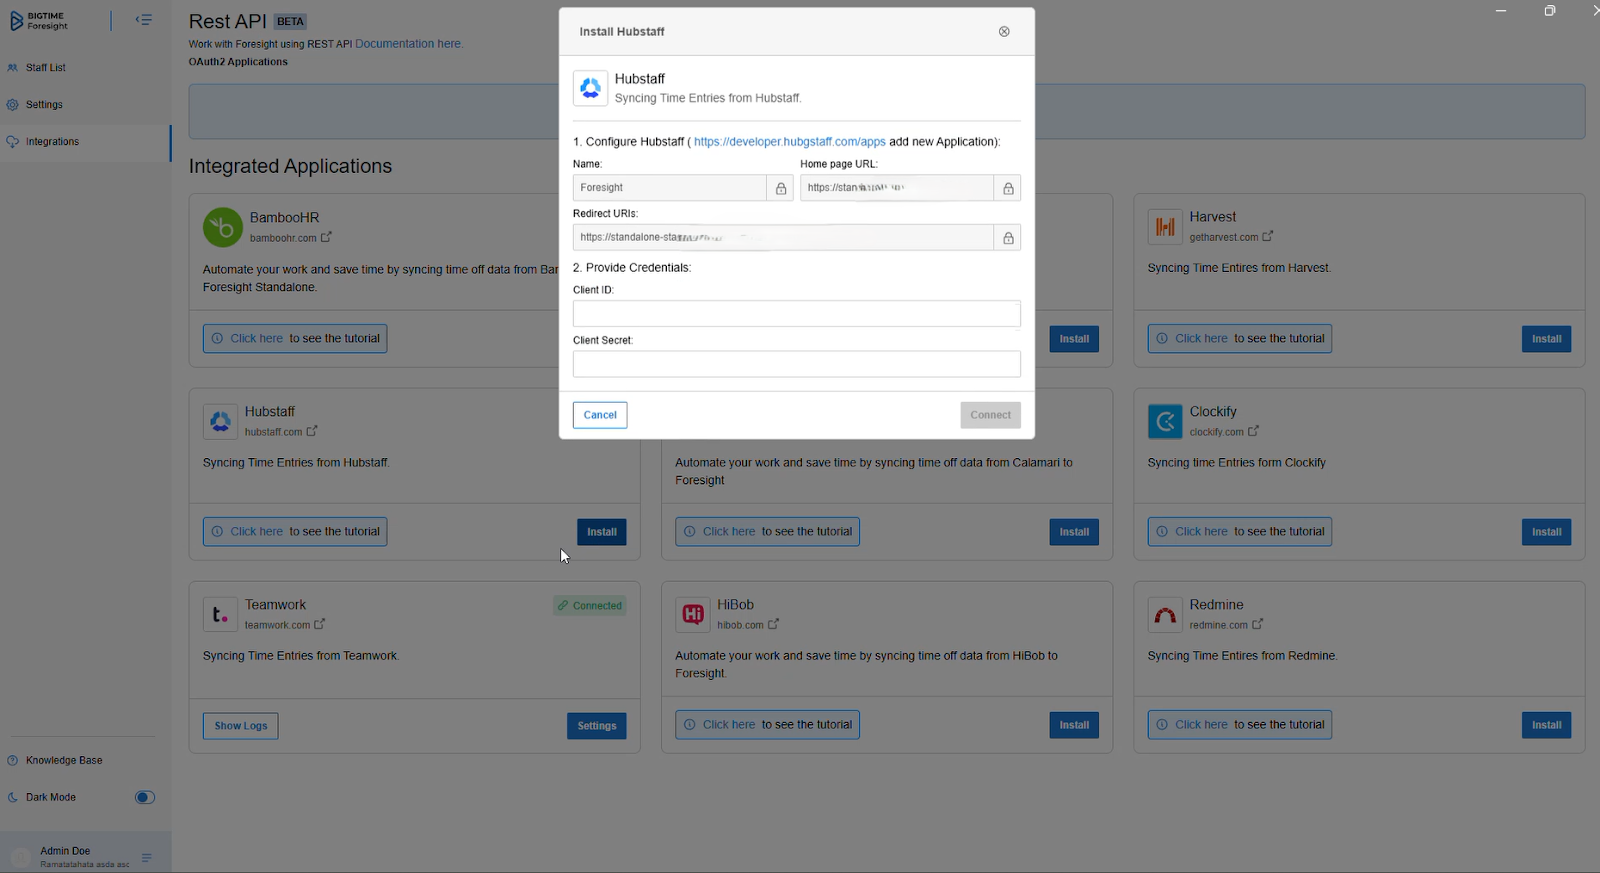Click the Knowledge Base help icon

coord(13,761)
